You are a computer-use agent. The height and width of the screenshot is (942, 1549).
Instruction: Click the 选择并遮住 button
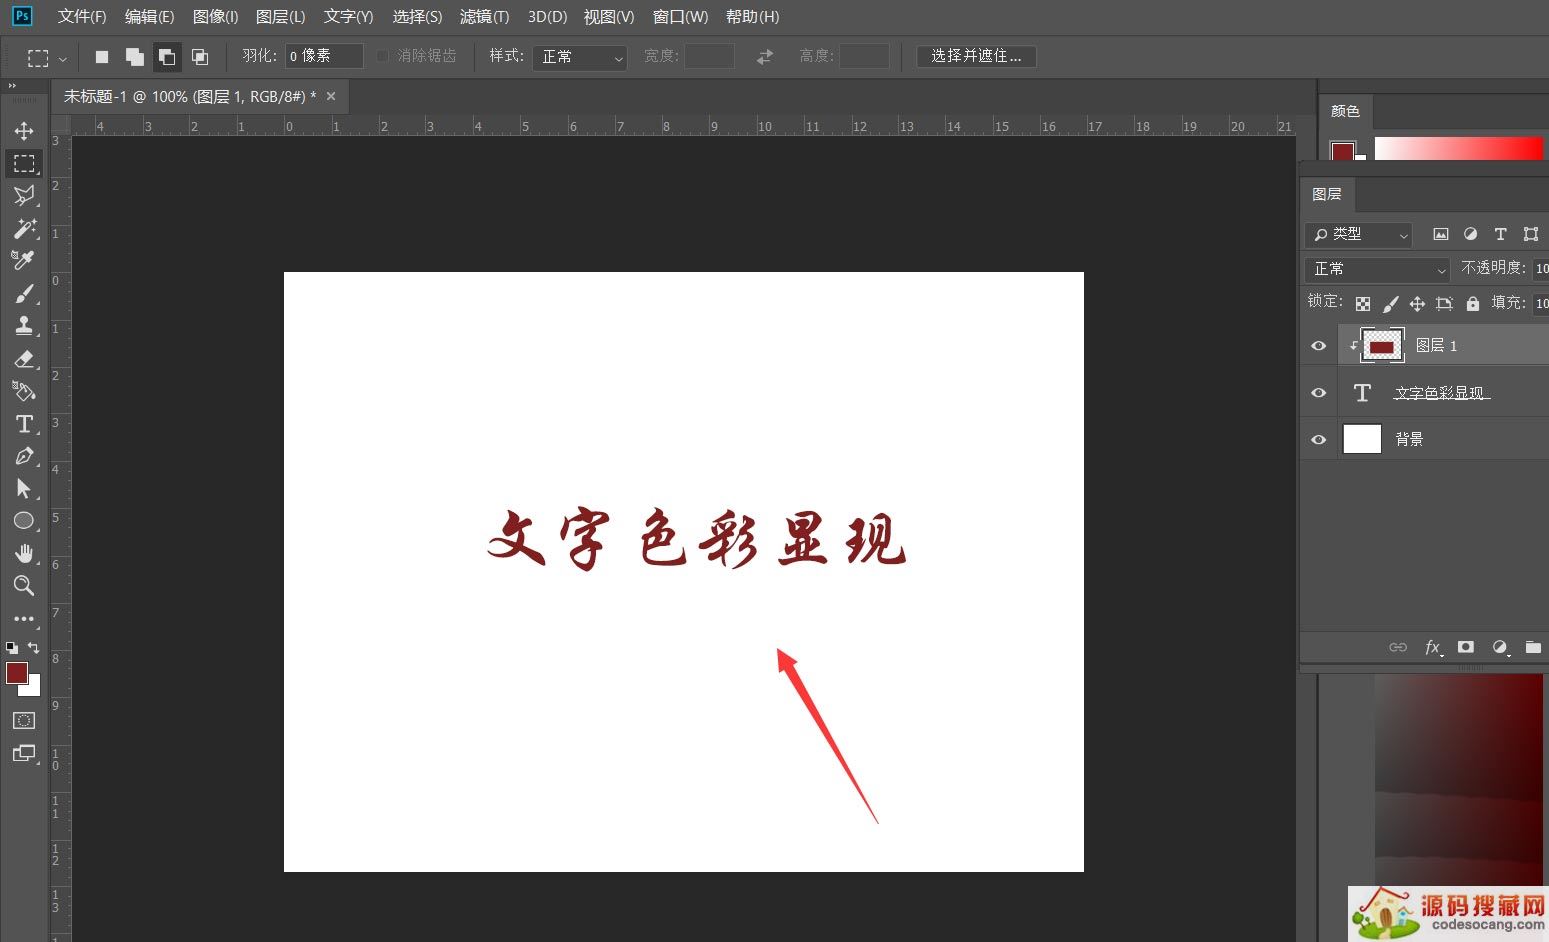[976, 56]
